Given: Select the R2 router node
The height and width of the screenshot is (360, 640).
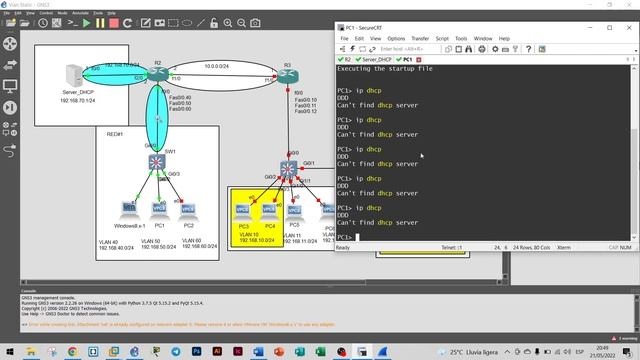Looking at the screenshot, I should 158,74.
